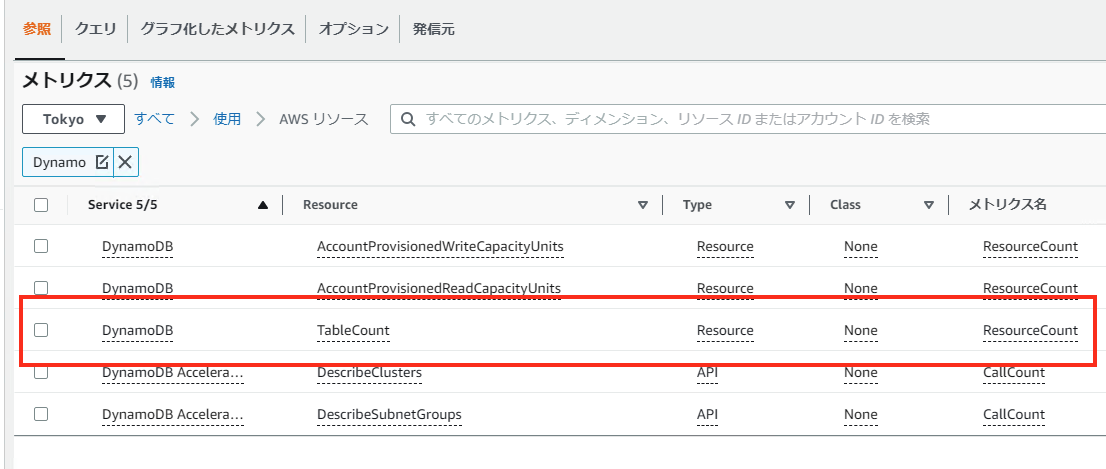Sort by Service column ascending arrow
1106x469 pixels.
coord(262,205)
